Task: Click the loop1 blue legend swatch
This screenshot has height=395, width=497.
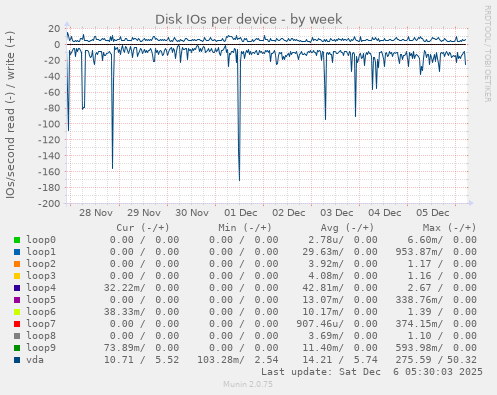Action: click(x=17, y=252)
